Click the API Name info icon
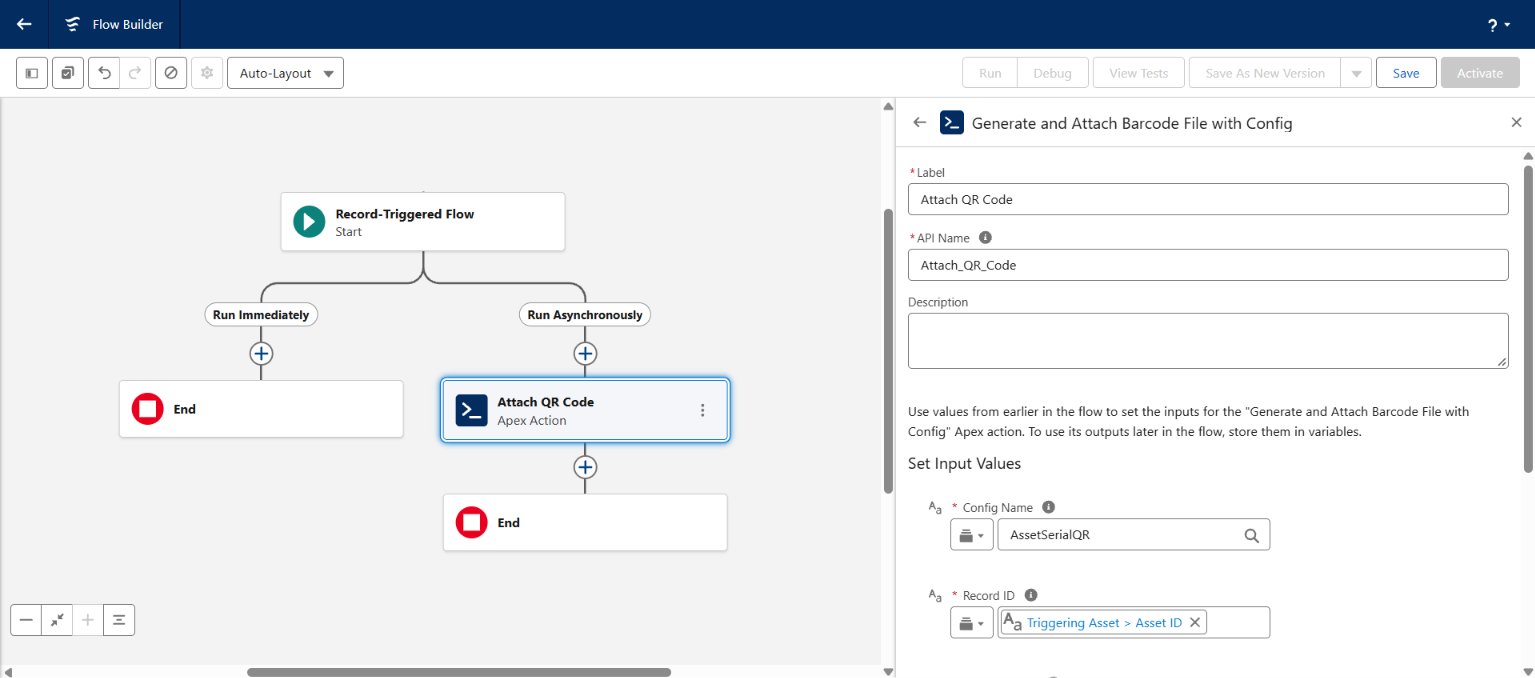This screenshot has width=1535, height=678. click(x=985, y=238)
